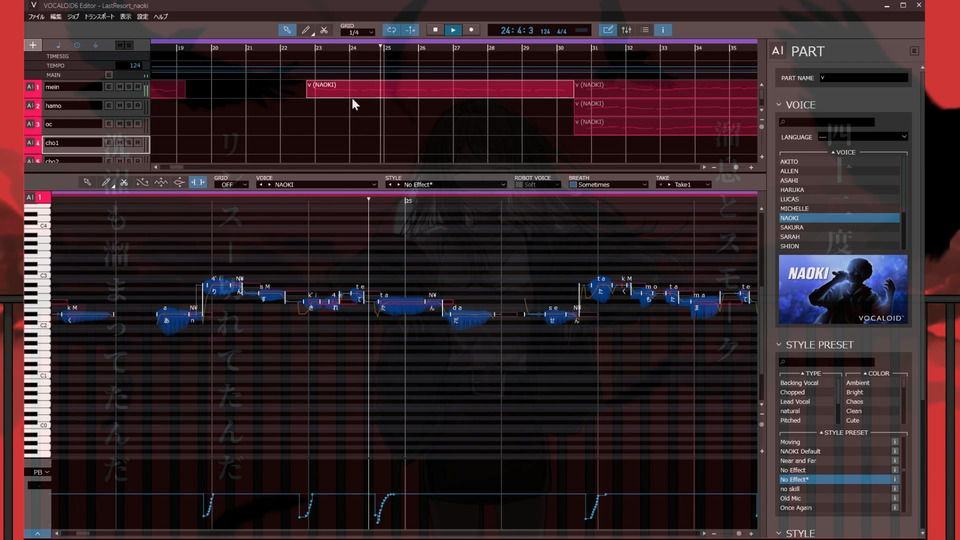This screenshot has height=540, width=960.
Task: Toggle E button on hamo track
Action: [109, 106]
